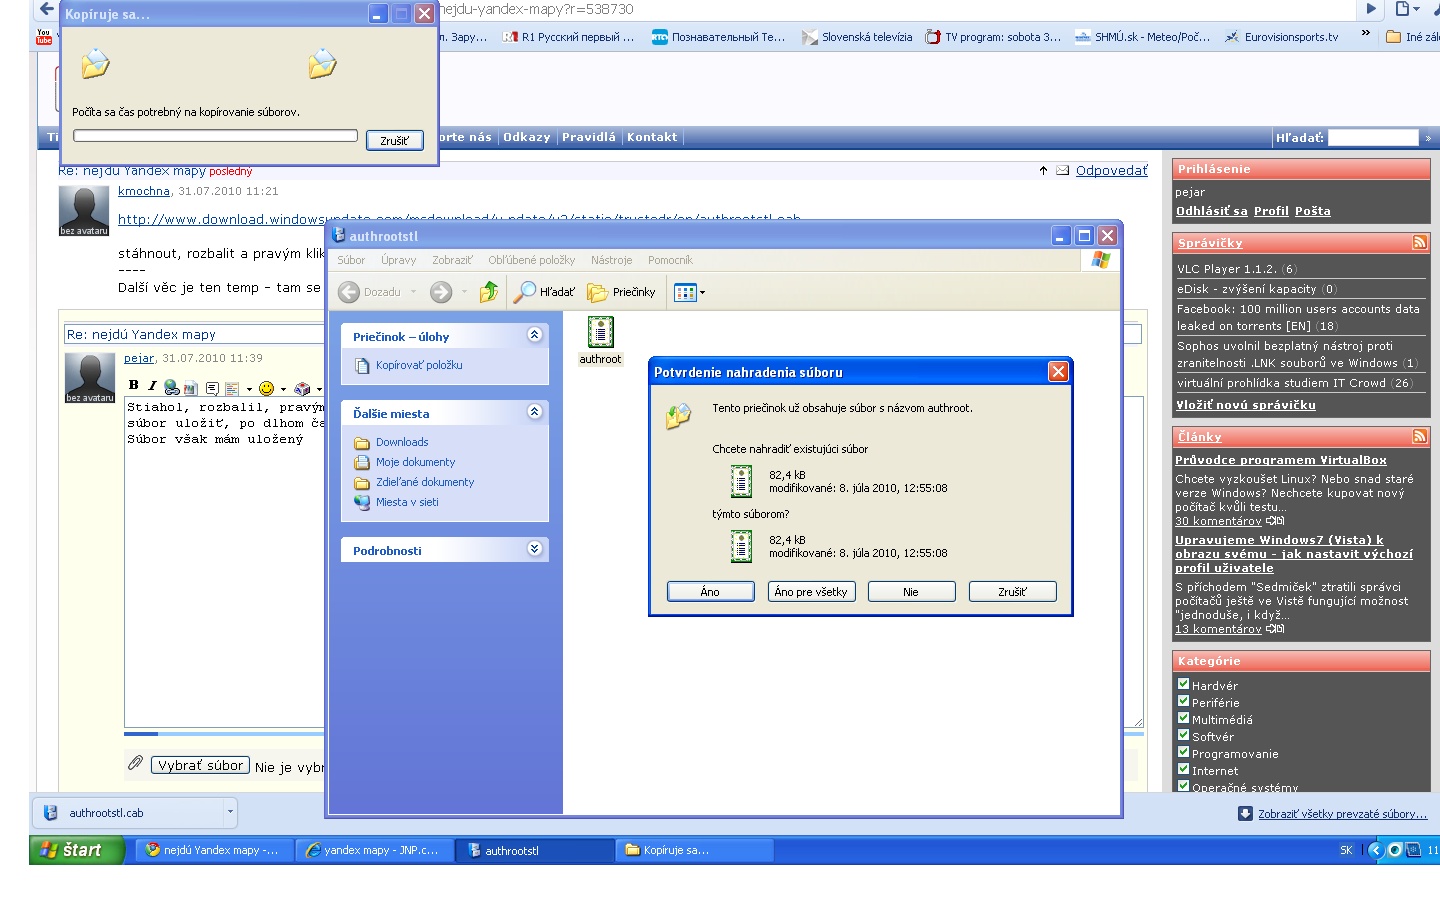Image resolution: width=1440 pixels, height=900 pixels.
Task: Select the authroot file icon
Action: [600, 334]
